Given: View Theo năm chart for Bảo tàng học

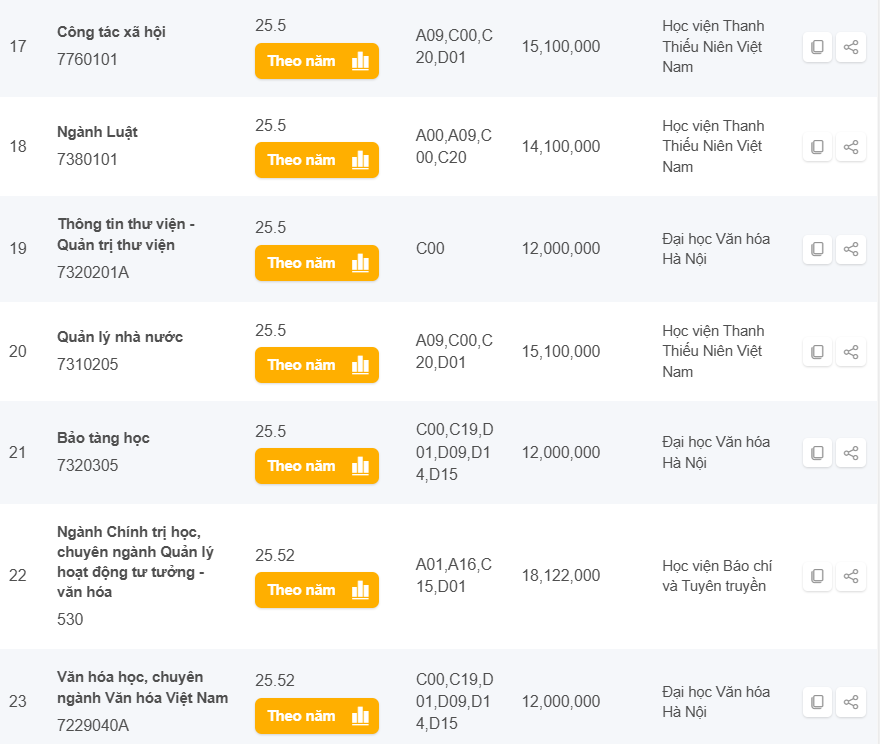Looking at the screenshot, I should [317, 466].
